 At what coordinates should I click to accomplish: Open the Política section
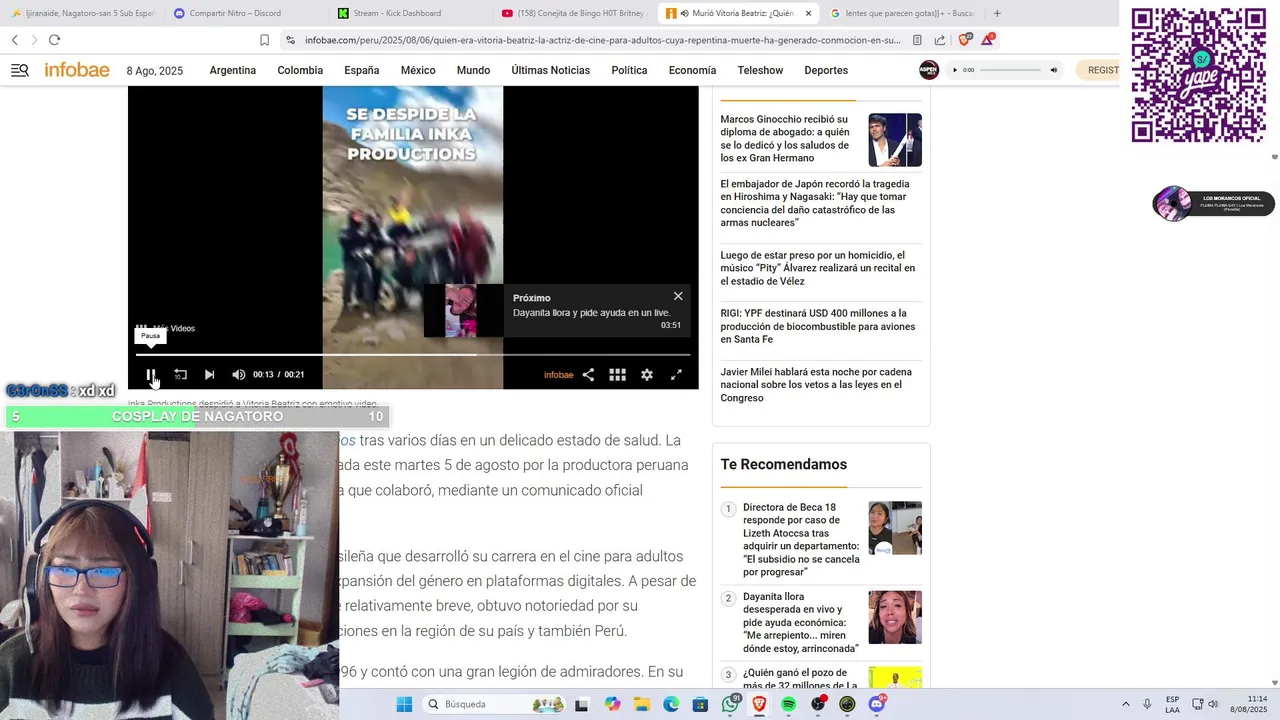pyautogui.click(x=629, y=70)
